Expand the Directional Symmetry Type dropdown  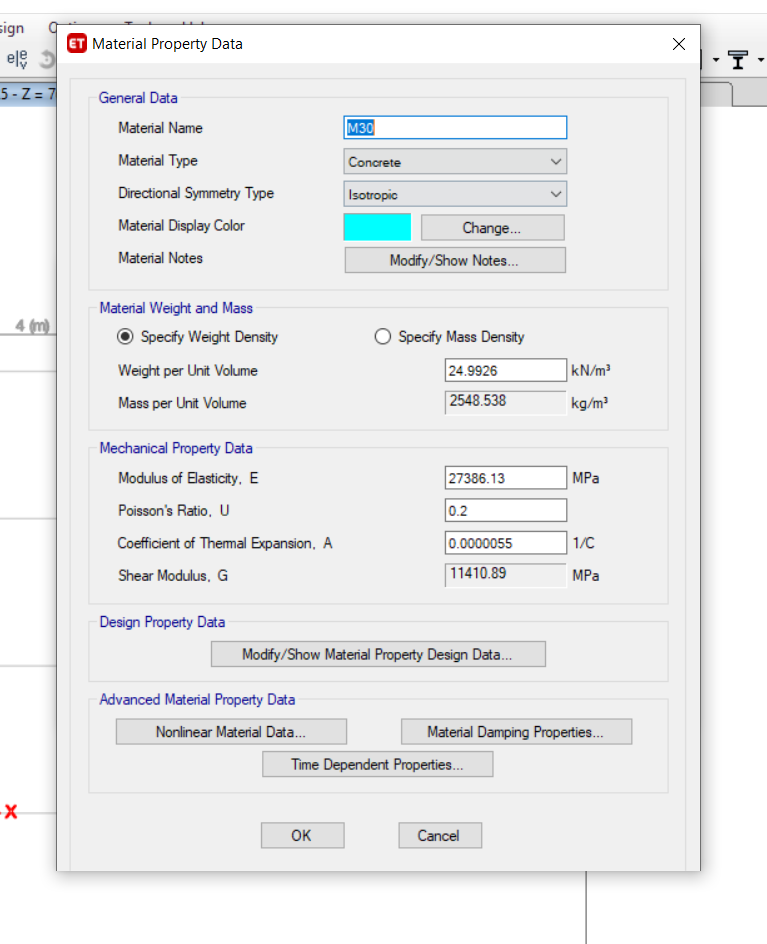(455, 194)
